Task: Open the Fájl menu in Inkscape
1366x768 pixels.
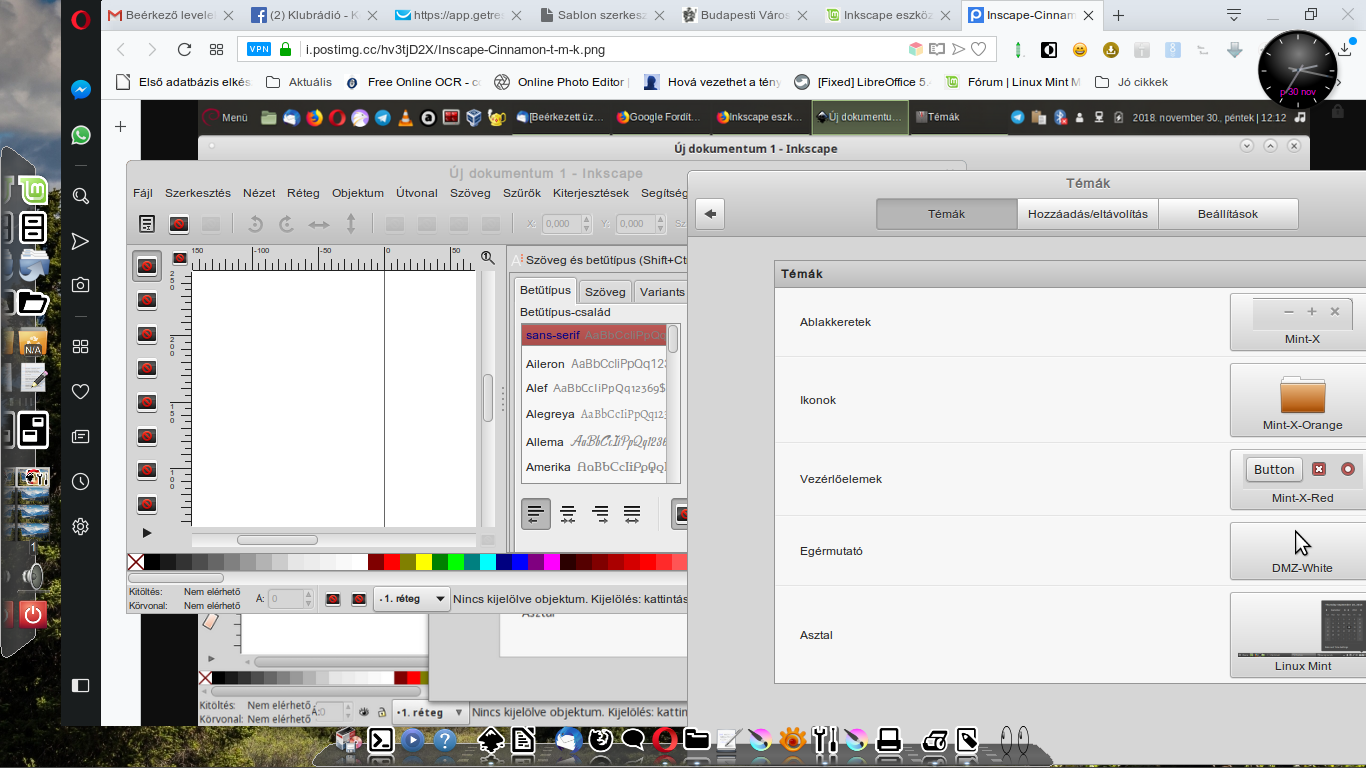Action: click(143, 193)
